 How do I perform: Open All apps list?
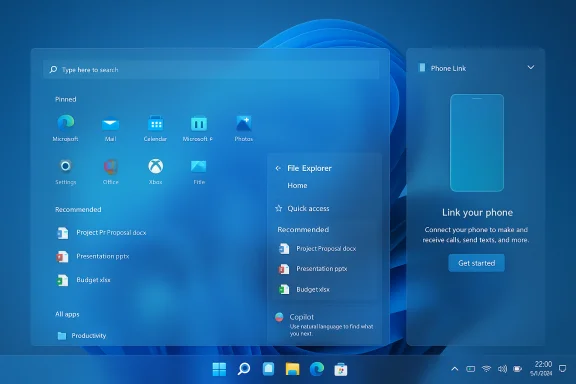pyautogui.click(x=67, y=314)
